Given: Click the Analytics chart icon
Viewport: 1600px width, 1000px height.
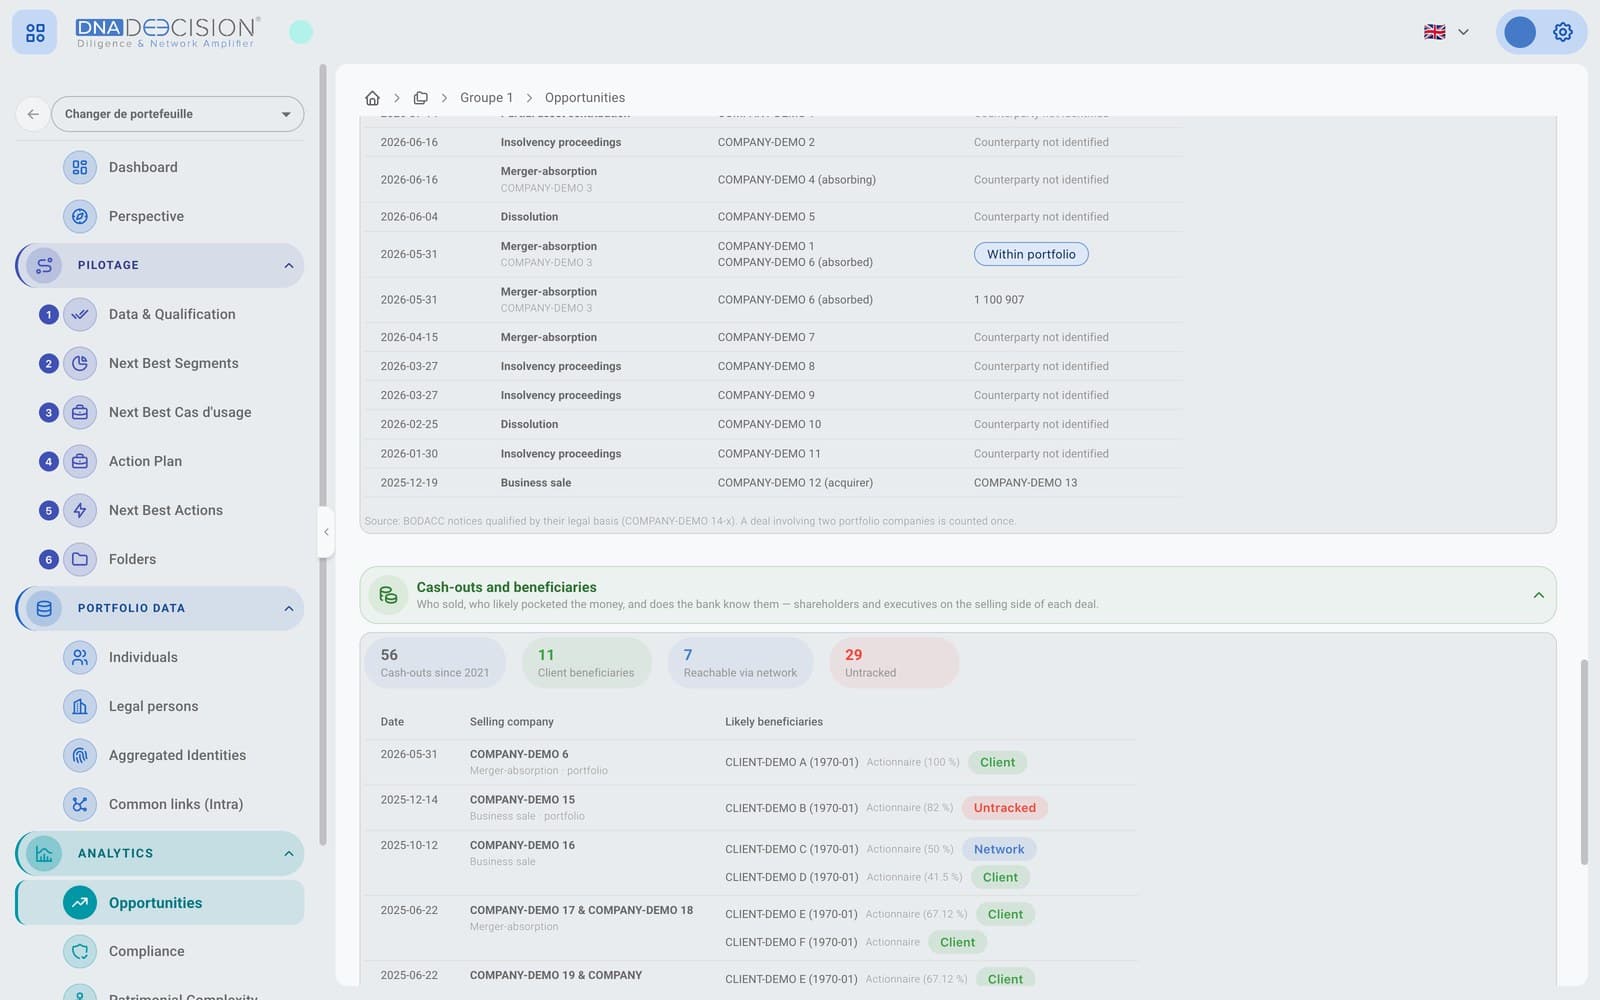Looking at the screenshot, I should click(44, 853).
